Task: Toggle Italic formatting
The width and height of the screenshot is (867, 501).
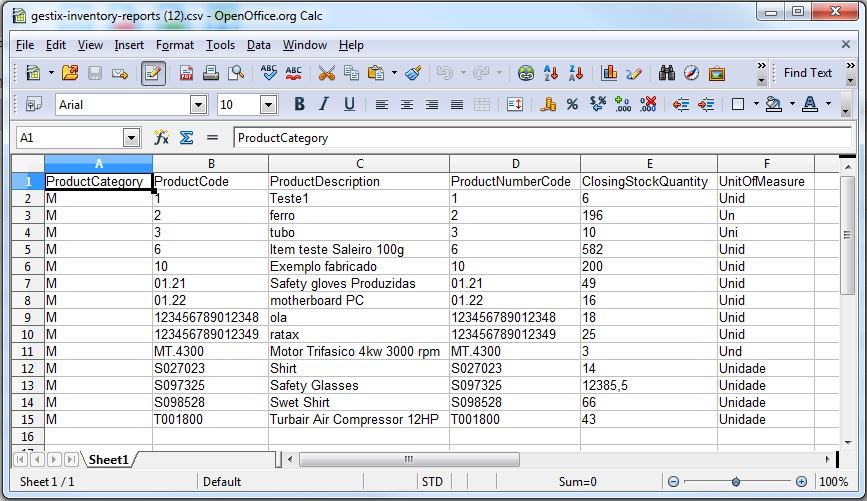Action: click(x=324, y=104)
